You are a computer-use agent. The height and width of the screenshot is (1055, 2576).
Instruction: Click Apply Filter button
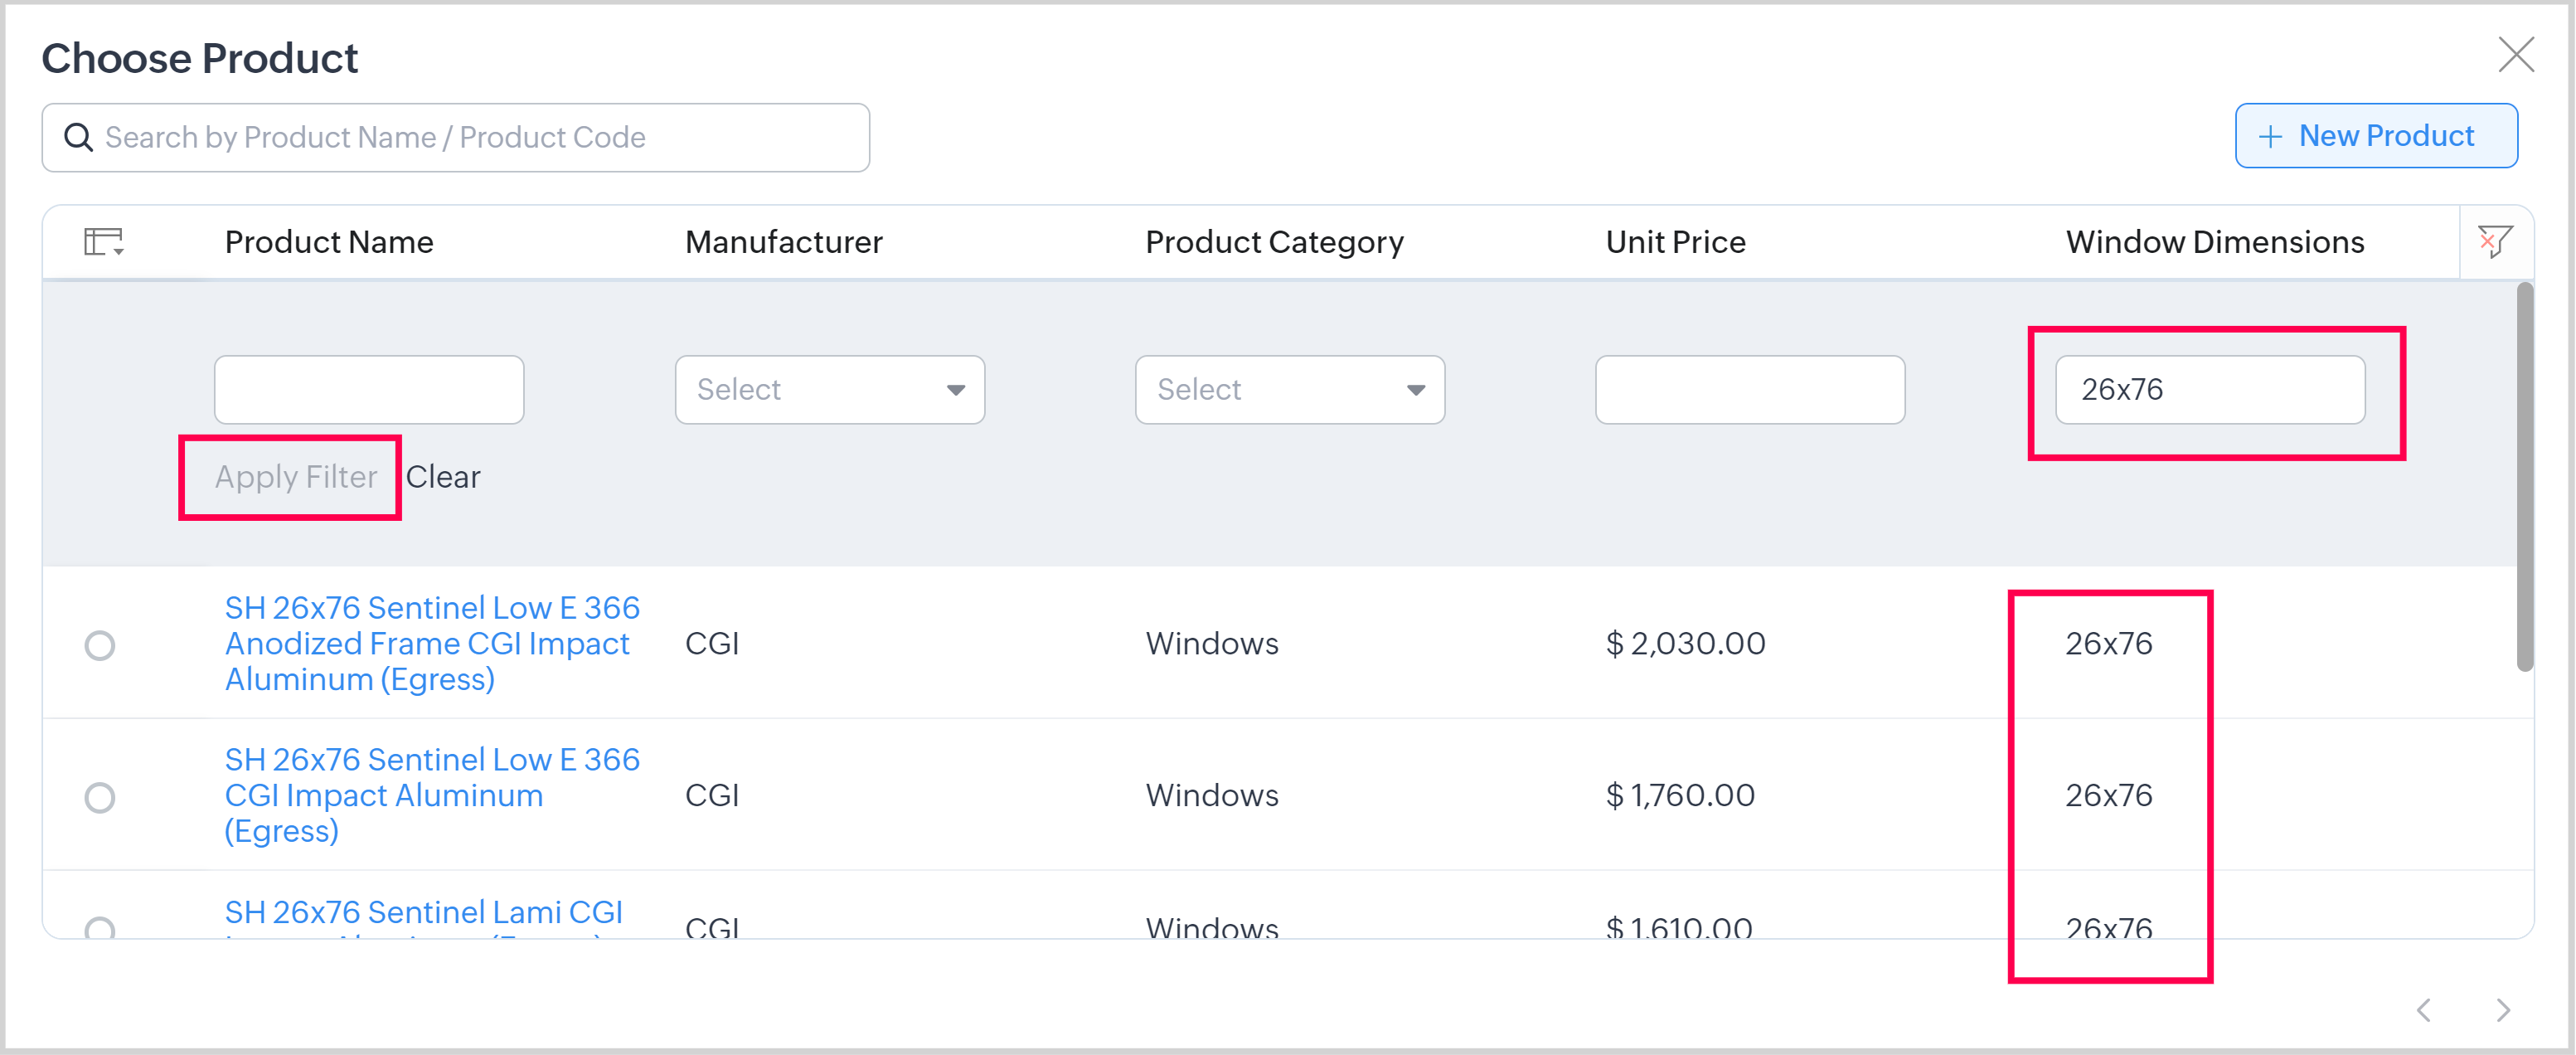coord(296,477)
